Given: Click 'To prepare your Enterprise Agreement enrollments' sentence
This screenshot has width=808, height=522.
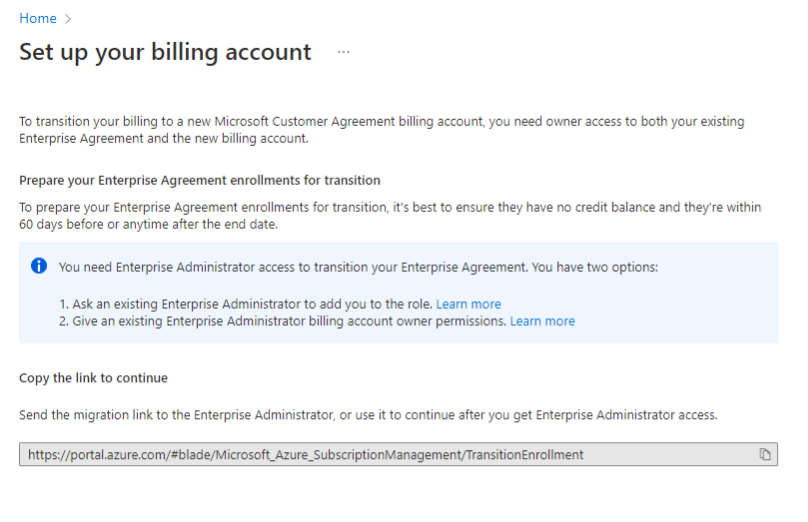Looking at the screenshot, I should (390, 207).
